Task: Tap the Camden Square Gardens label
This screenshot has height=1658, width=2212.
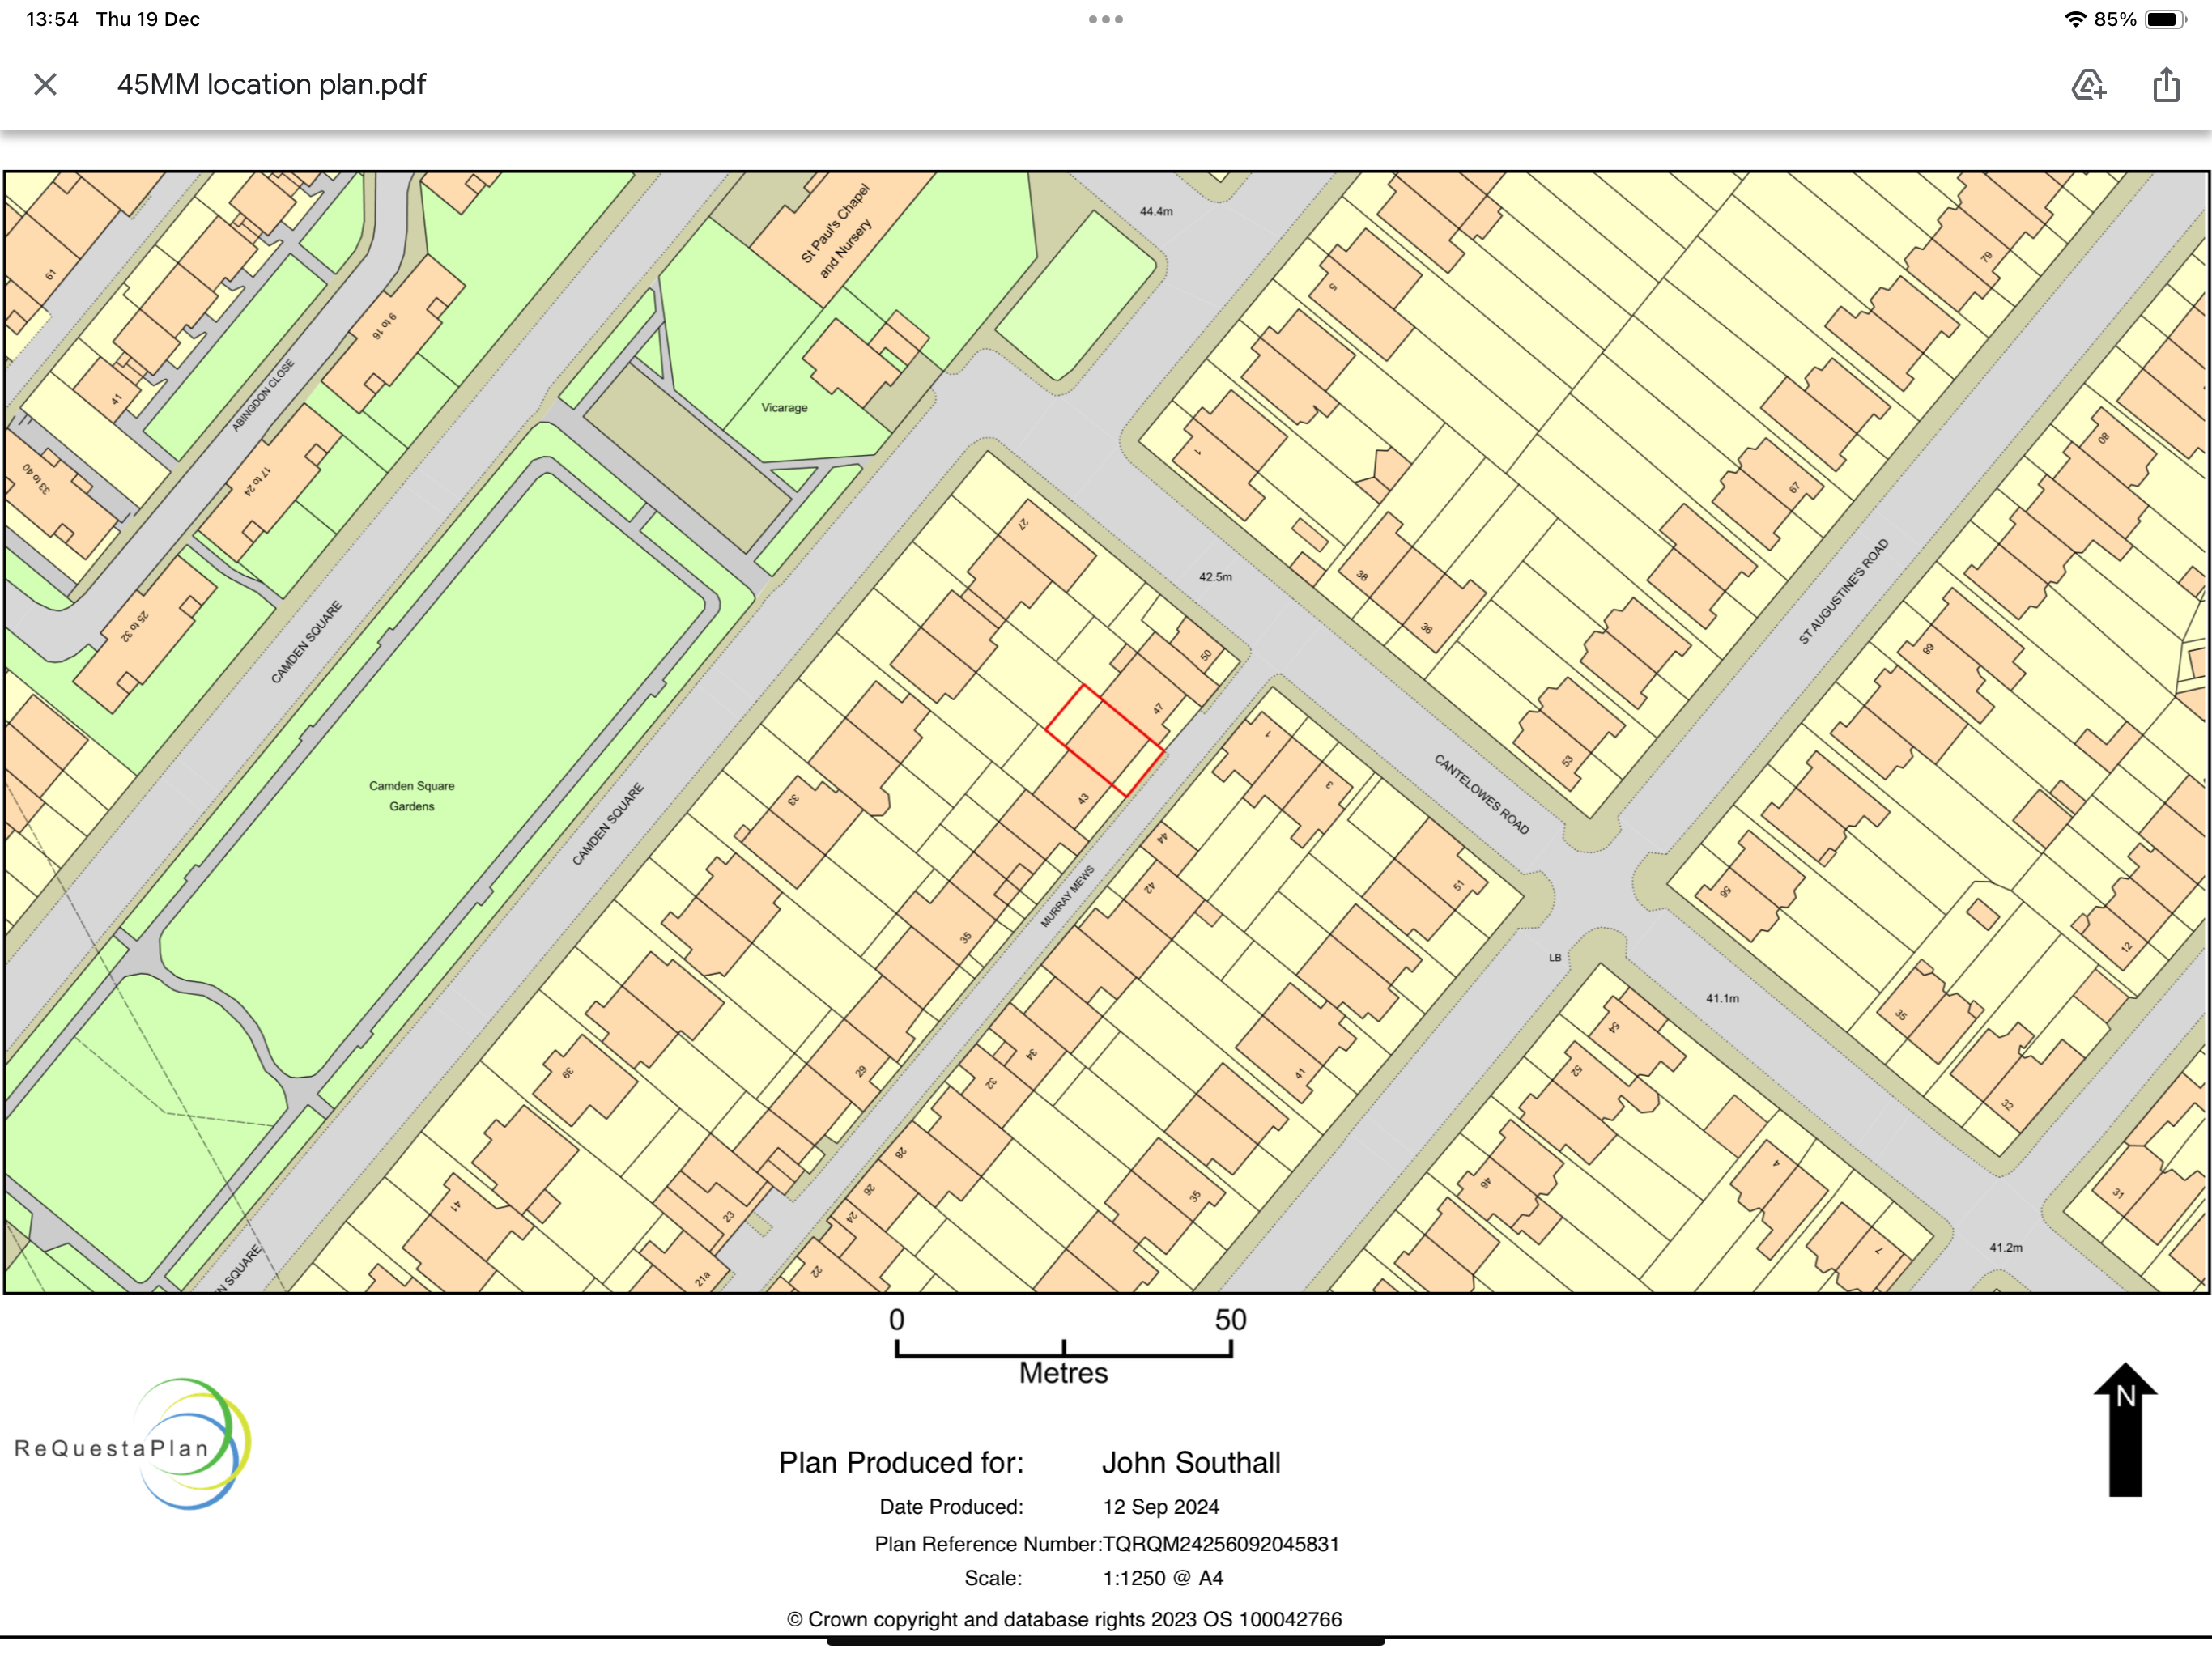Action: pos(411,795)
